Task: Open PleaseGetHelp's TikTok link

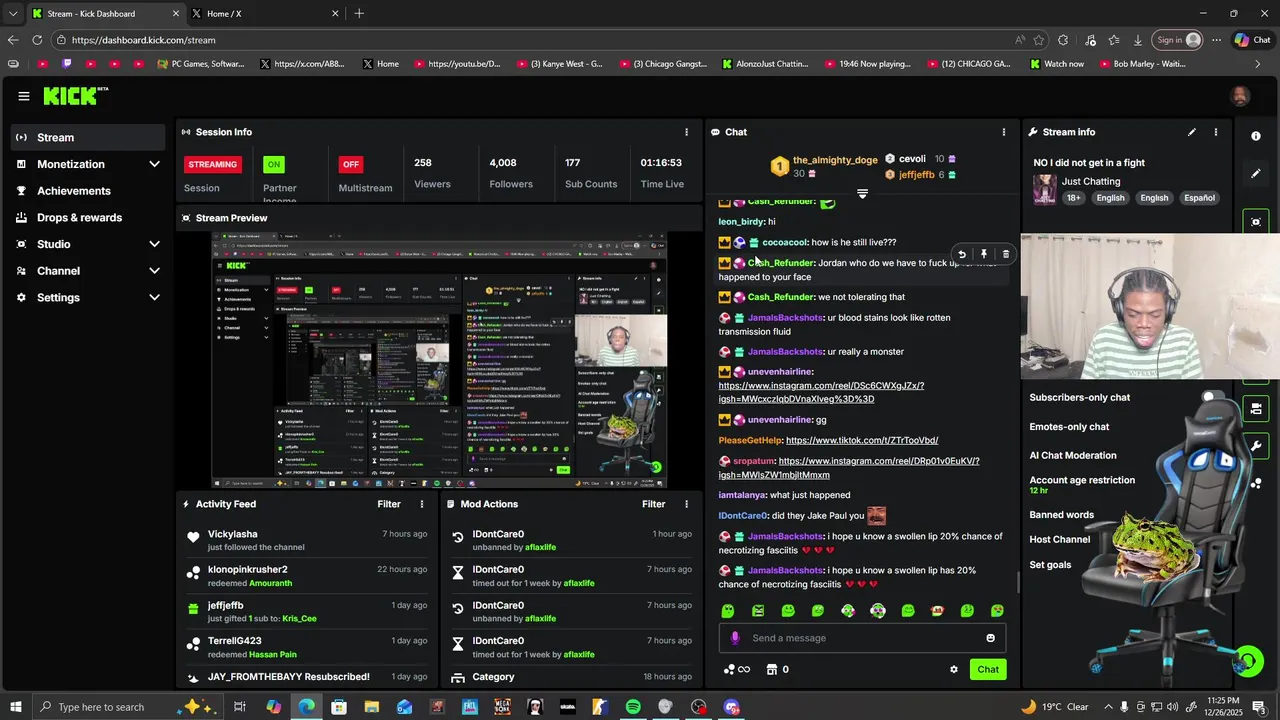Action: pos(862,440)
